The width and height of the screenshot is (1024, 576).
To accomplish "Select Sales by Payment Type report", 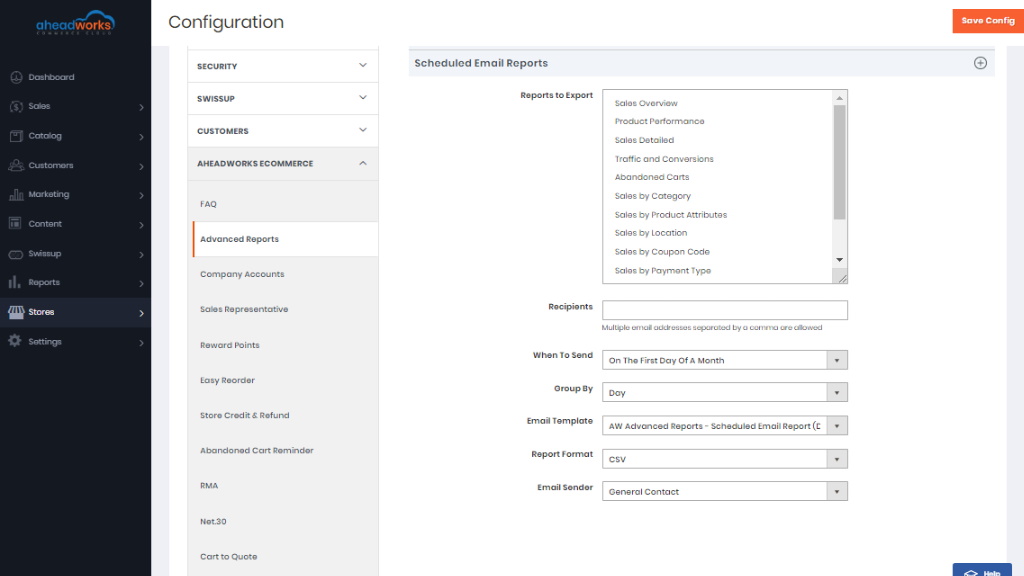I will tap(662, 270).
